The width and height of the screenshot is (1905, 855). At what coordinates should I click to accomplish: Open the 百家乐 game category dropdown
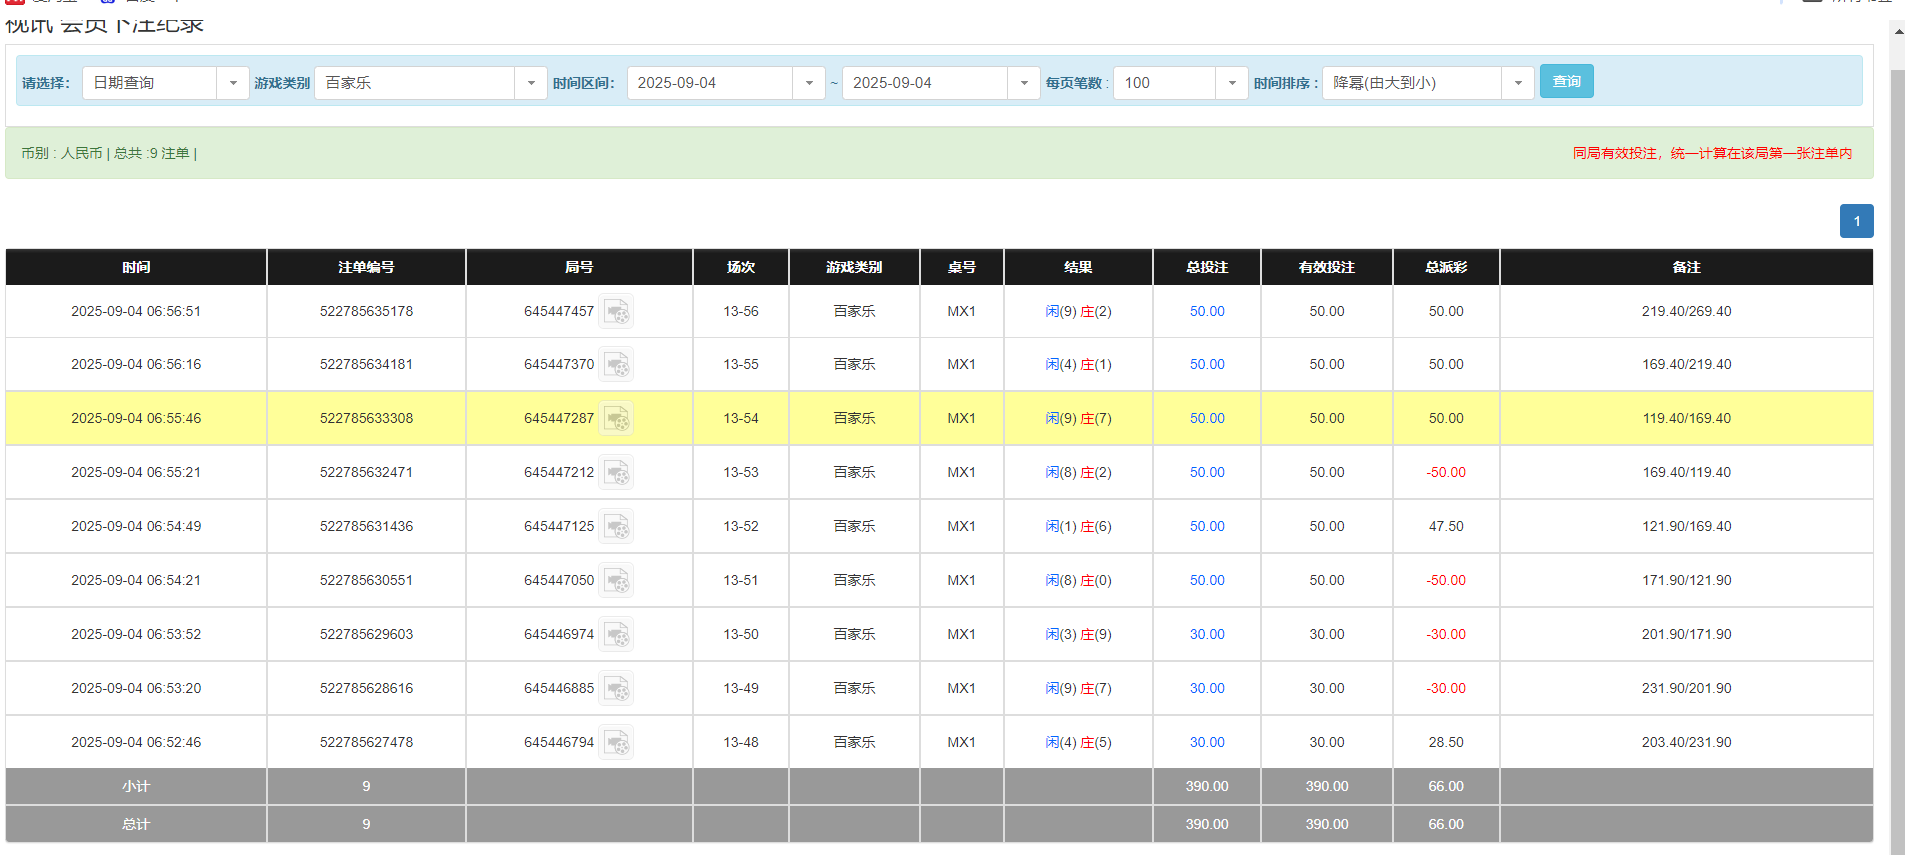(x=530, y=83)
